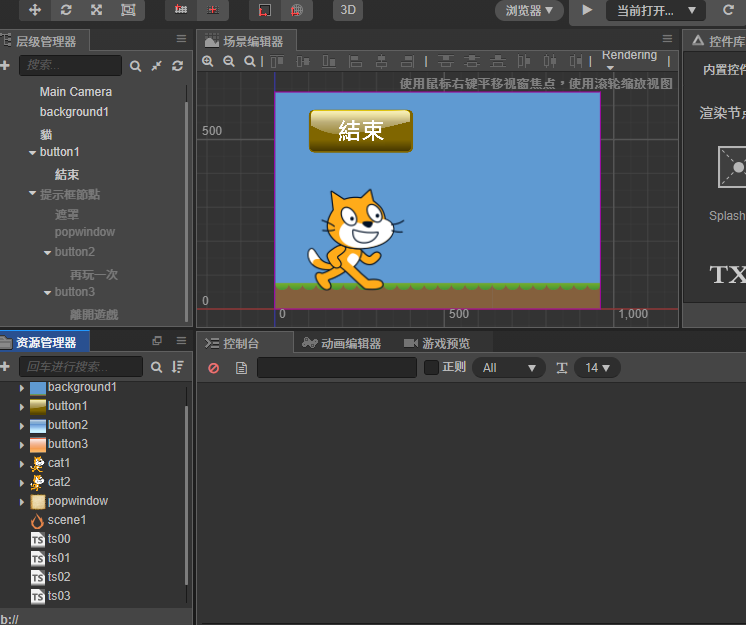Screen dimensions: 746x625
Task: Select the 貓 node in hierarchy
Action: click(46, 134)
